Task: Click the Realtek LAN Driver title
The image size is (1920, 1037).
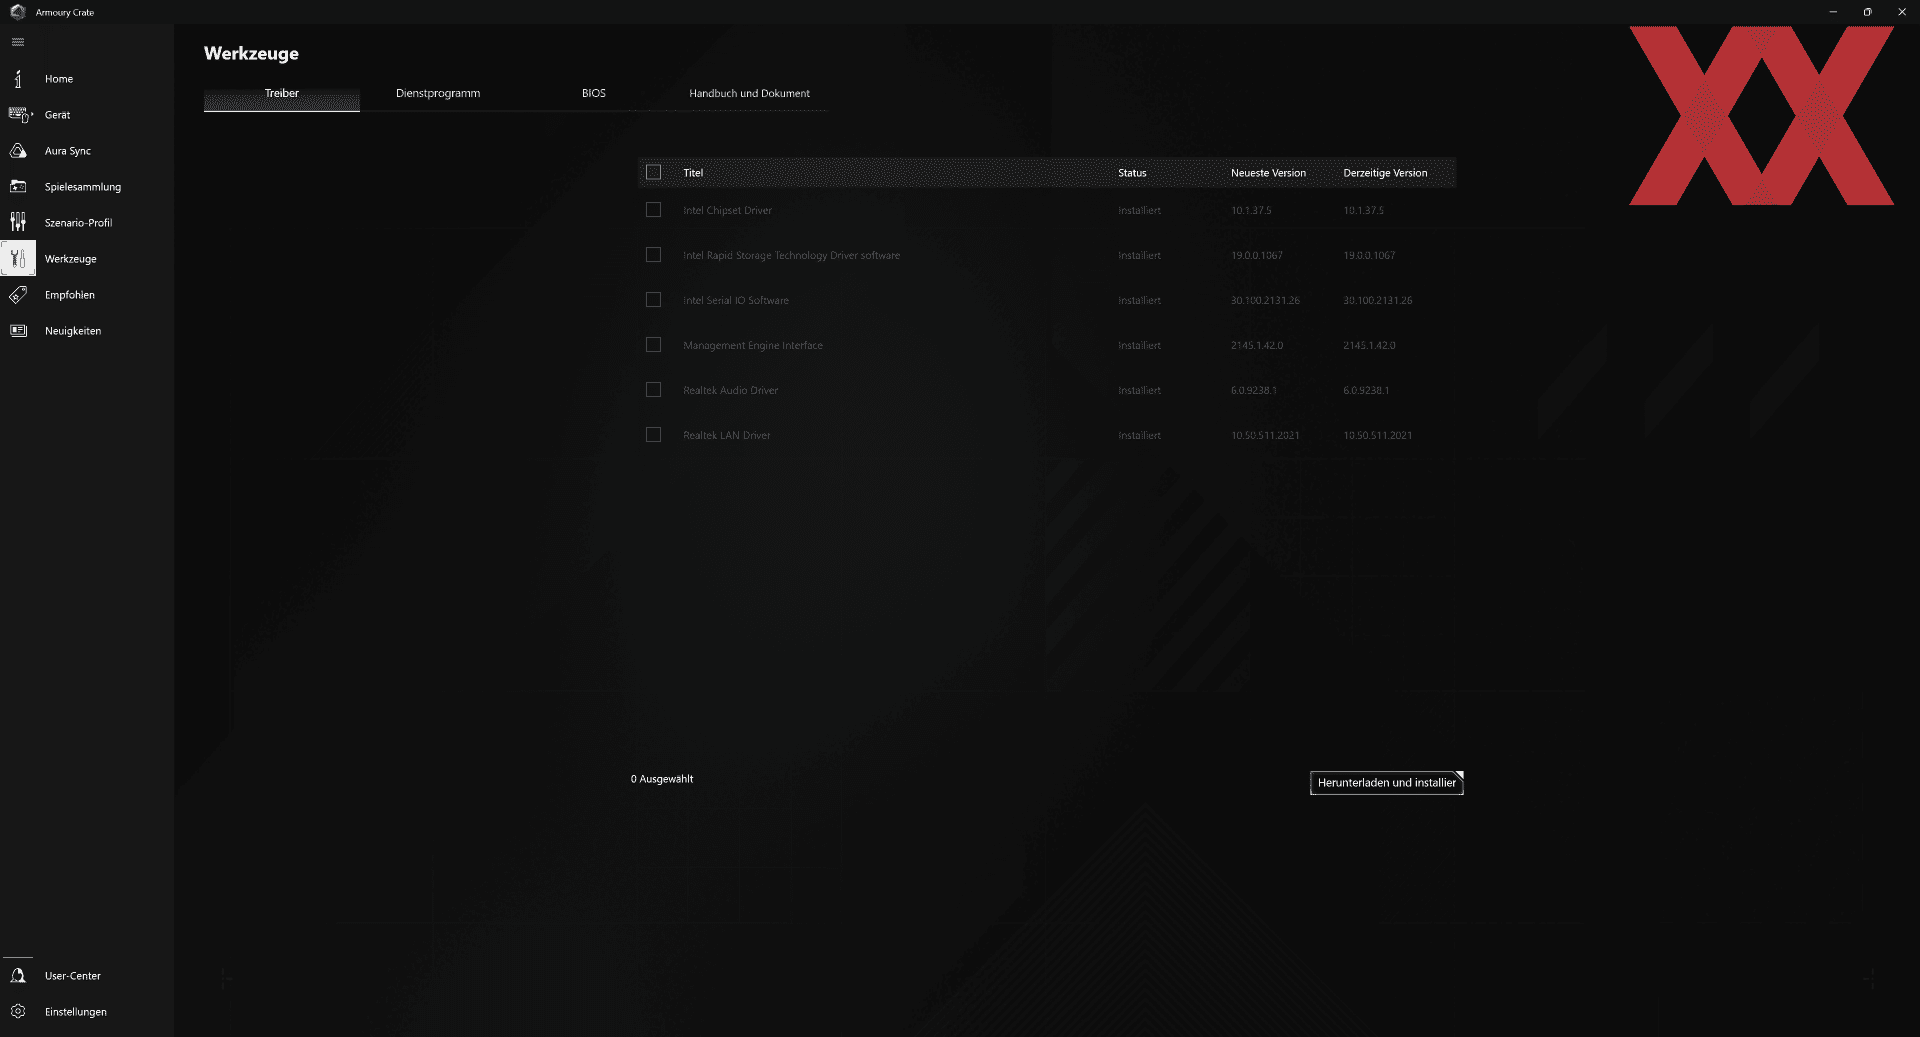Action: pyautogui.click(x=727, y=436)
